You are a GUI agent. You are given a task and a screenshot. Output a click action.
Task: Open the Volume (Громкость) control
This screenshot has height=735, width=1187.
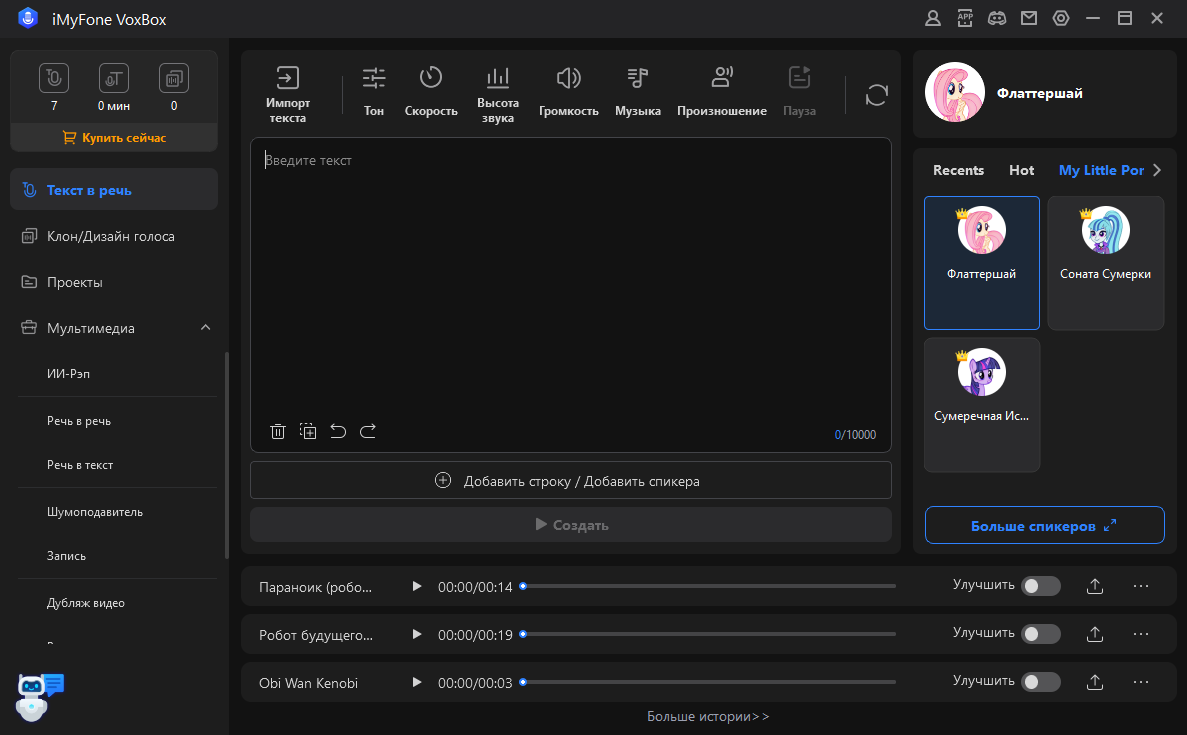pos(569,92)
